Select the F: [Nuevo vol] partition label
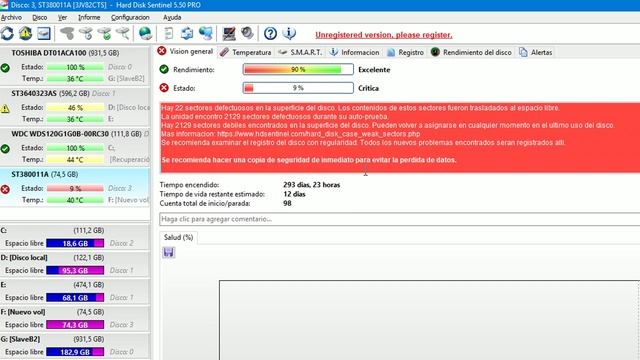The width and height of the screenshot is (640, 360). pos(23,312)
